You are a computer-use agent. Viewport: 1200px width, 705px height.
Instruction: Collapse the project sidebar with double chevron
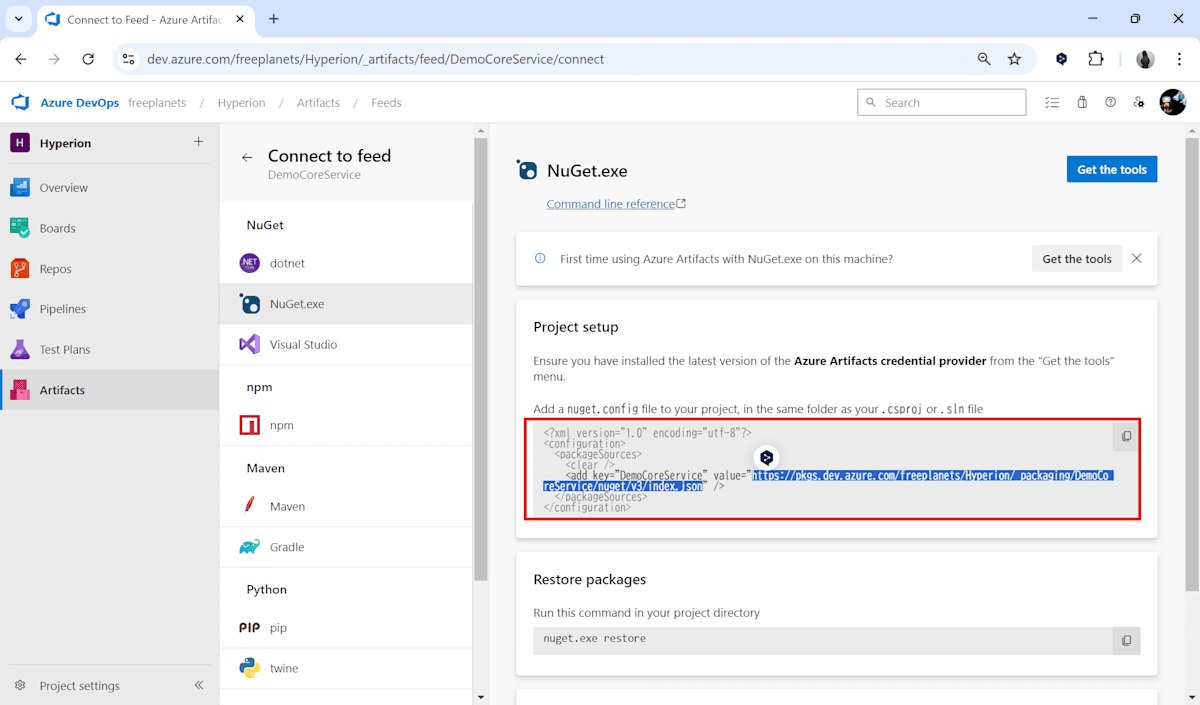198,685
